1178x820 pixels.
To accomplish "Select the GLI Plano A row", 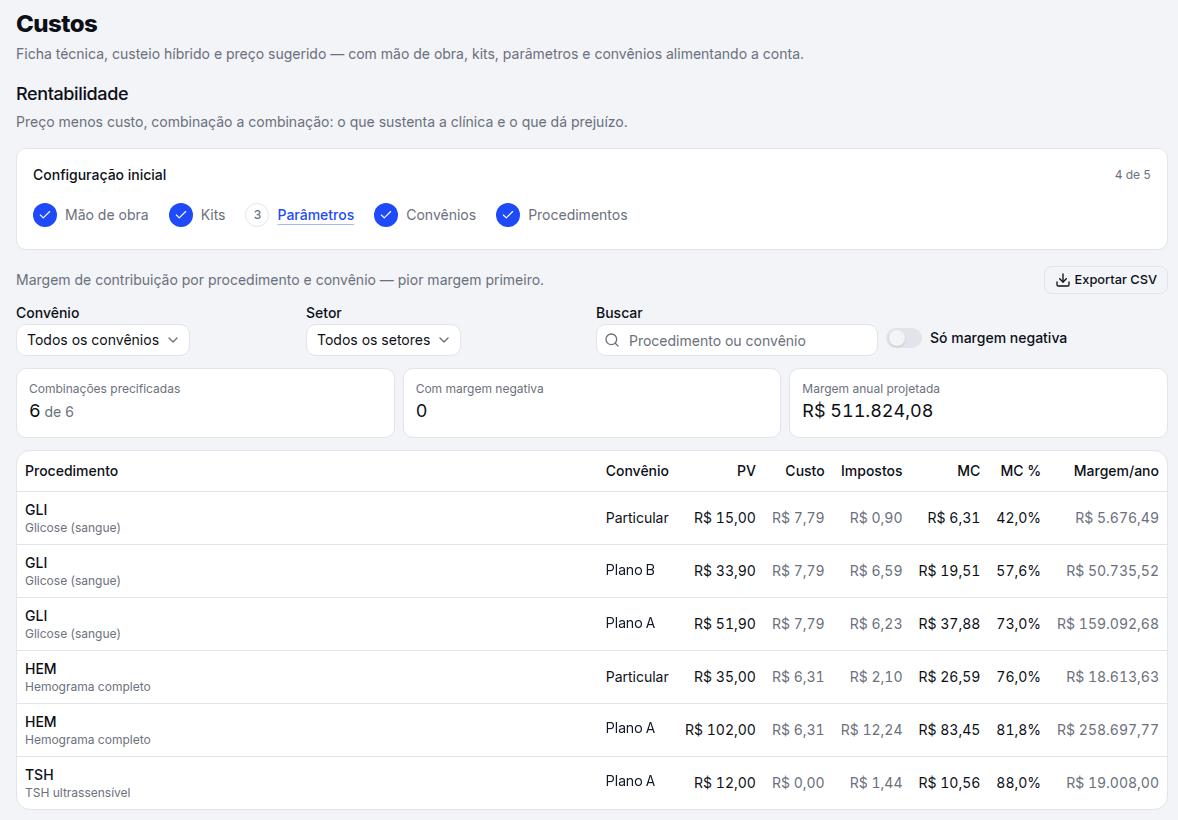I will [592, 624].
